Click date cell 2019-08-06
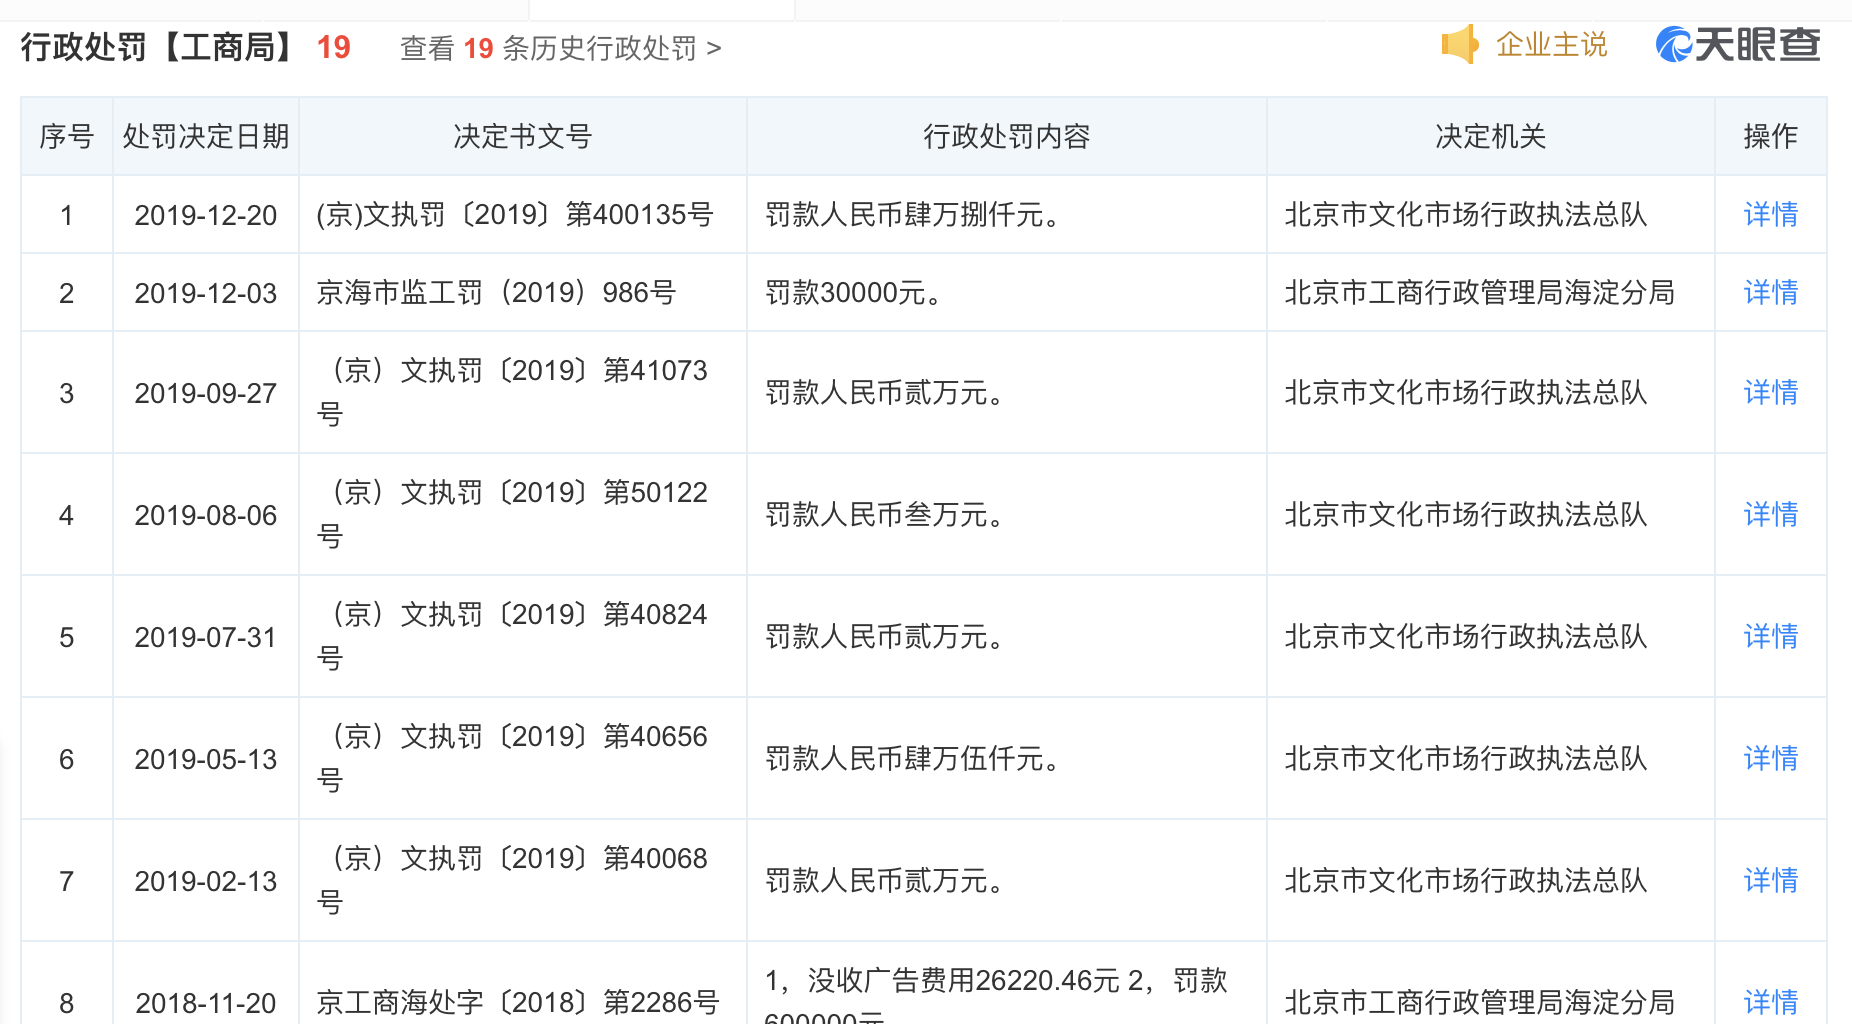Image resolution: width=1852 pixels, height=1024 pixels. point(206,515)
